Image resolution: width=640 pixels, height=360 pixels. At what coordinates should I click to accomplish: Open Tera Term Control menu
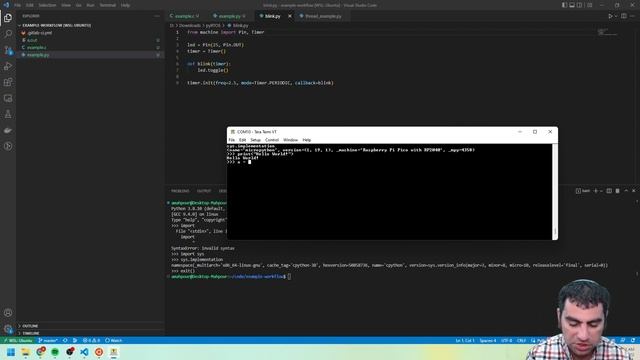pos(272,140)
